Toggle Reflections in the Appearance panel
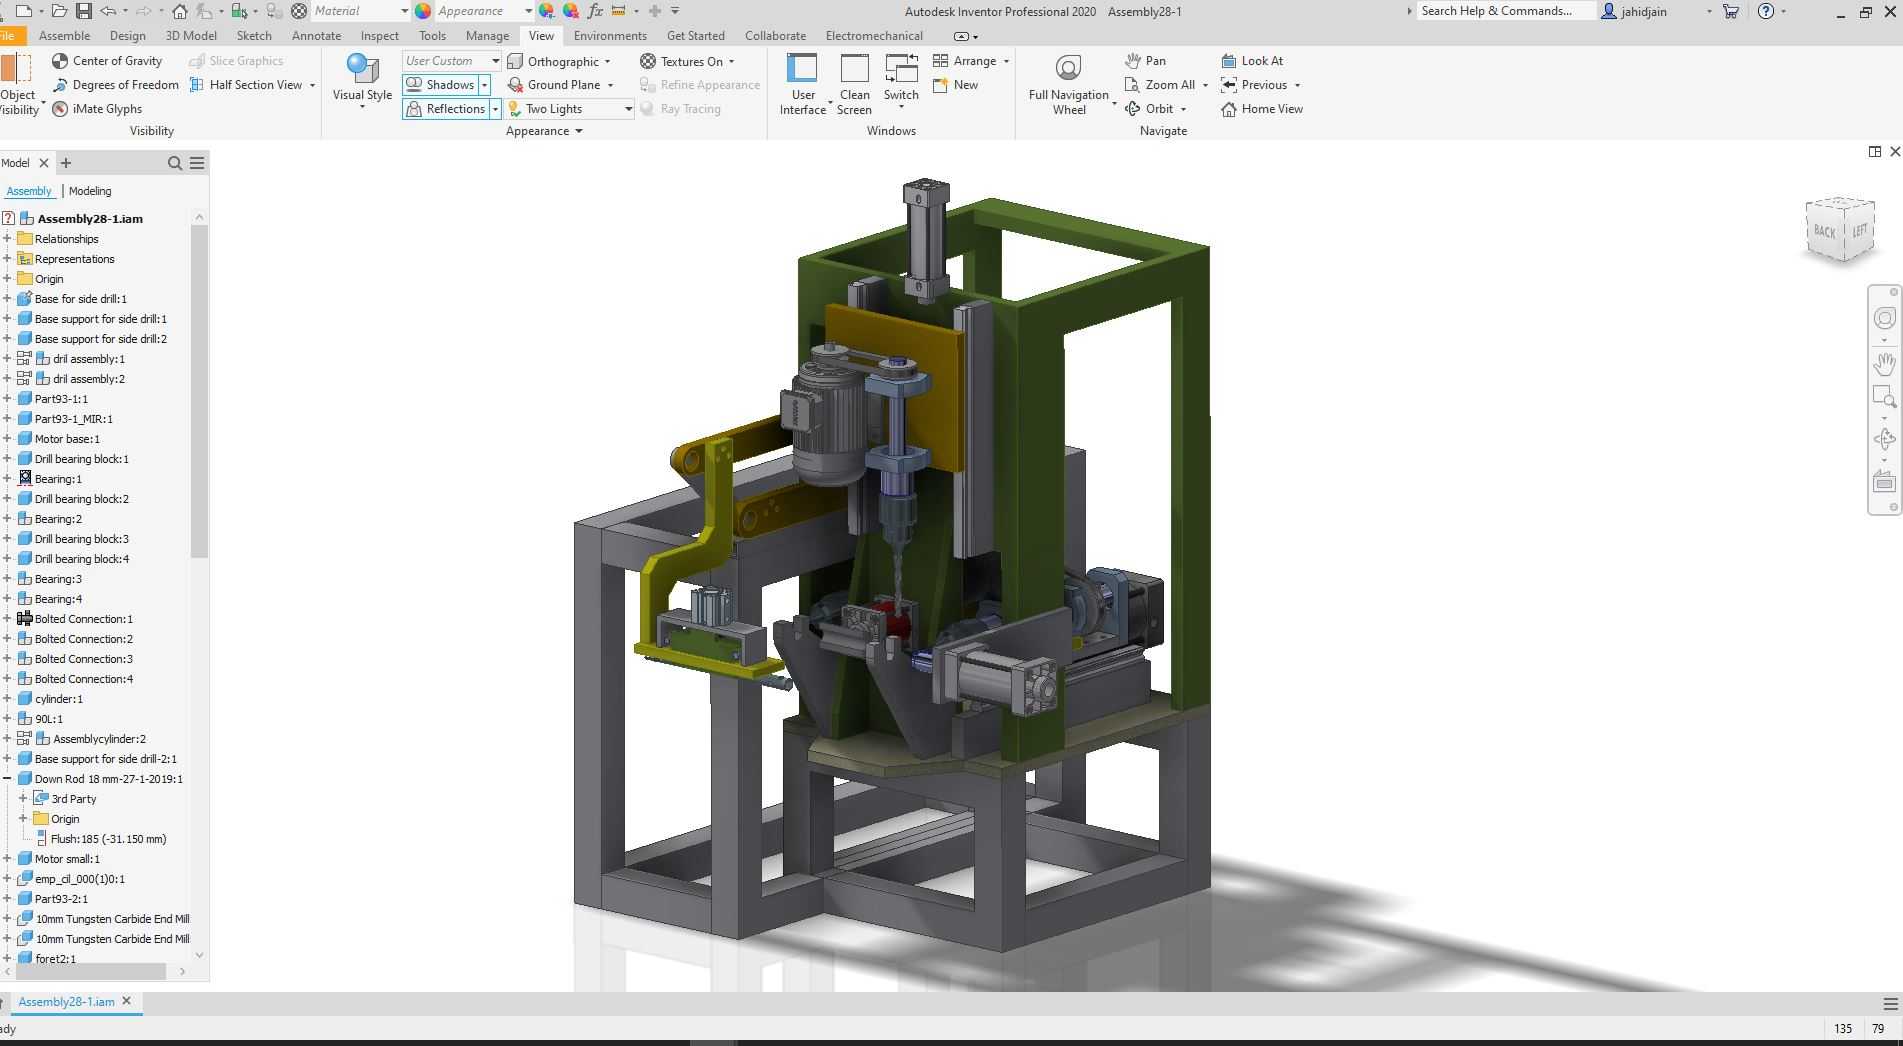The image size is (1903, 1046). point(445,109)
